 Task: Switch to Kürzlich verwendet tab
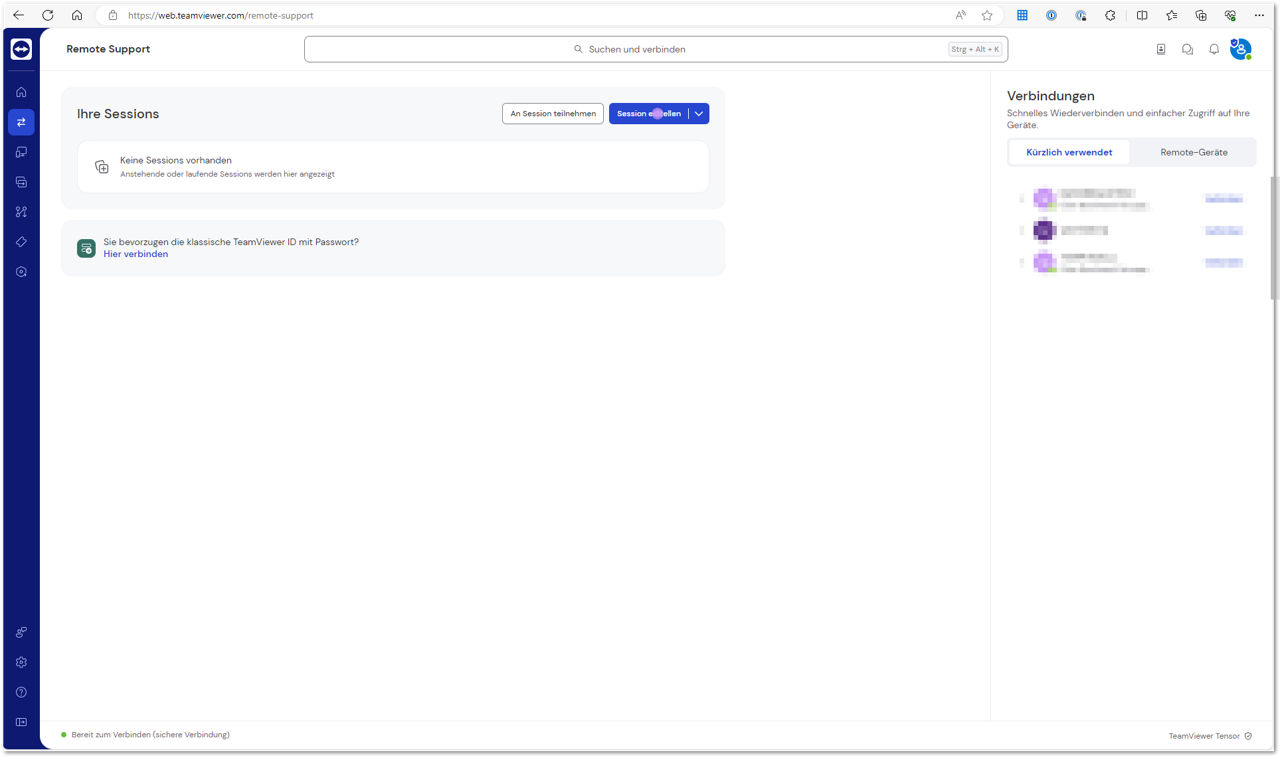click(1069, 152)
